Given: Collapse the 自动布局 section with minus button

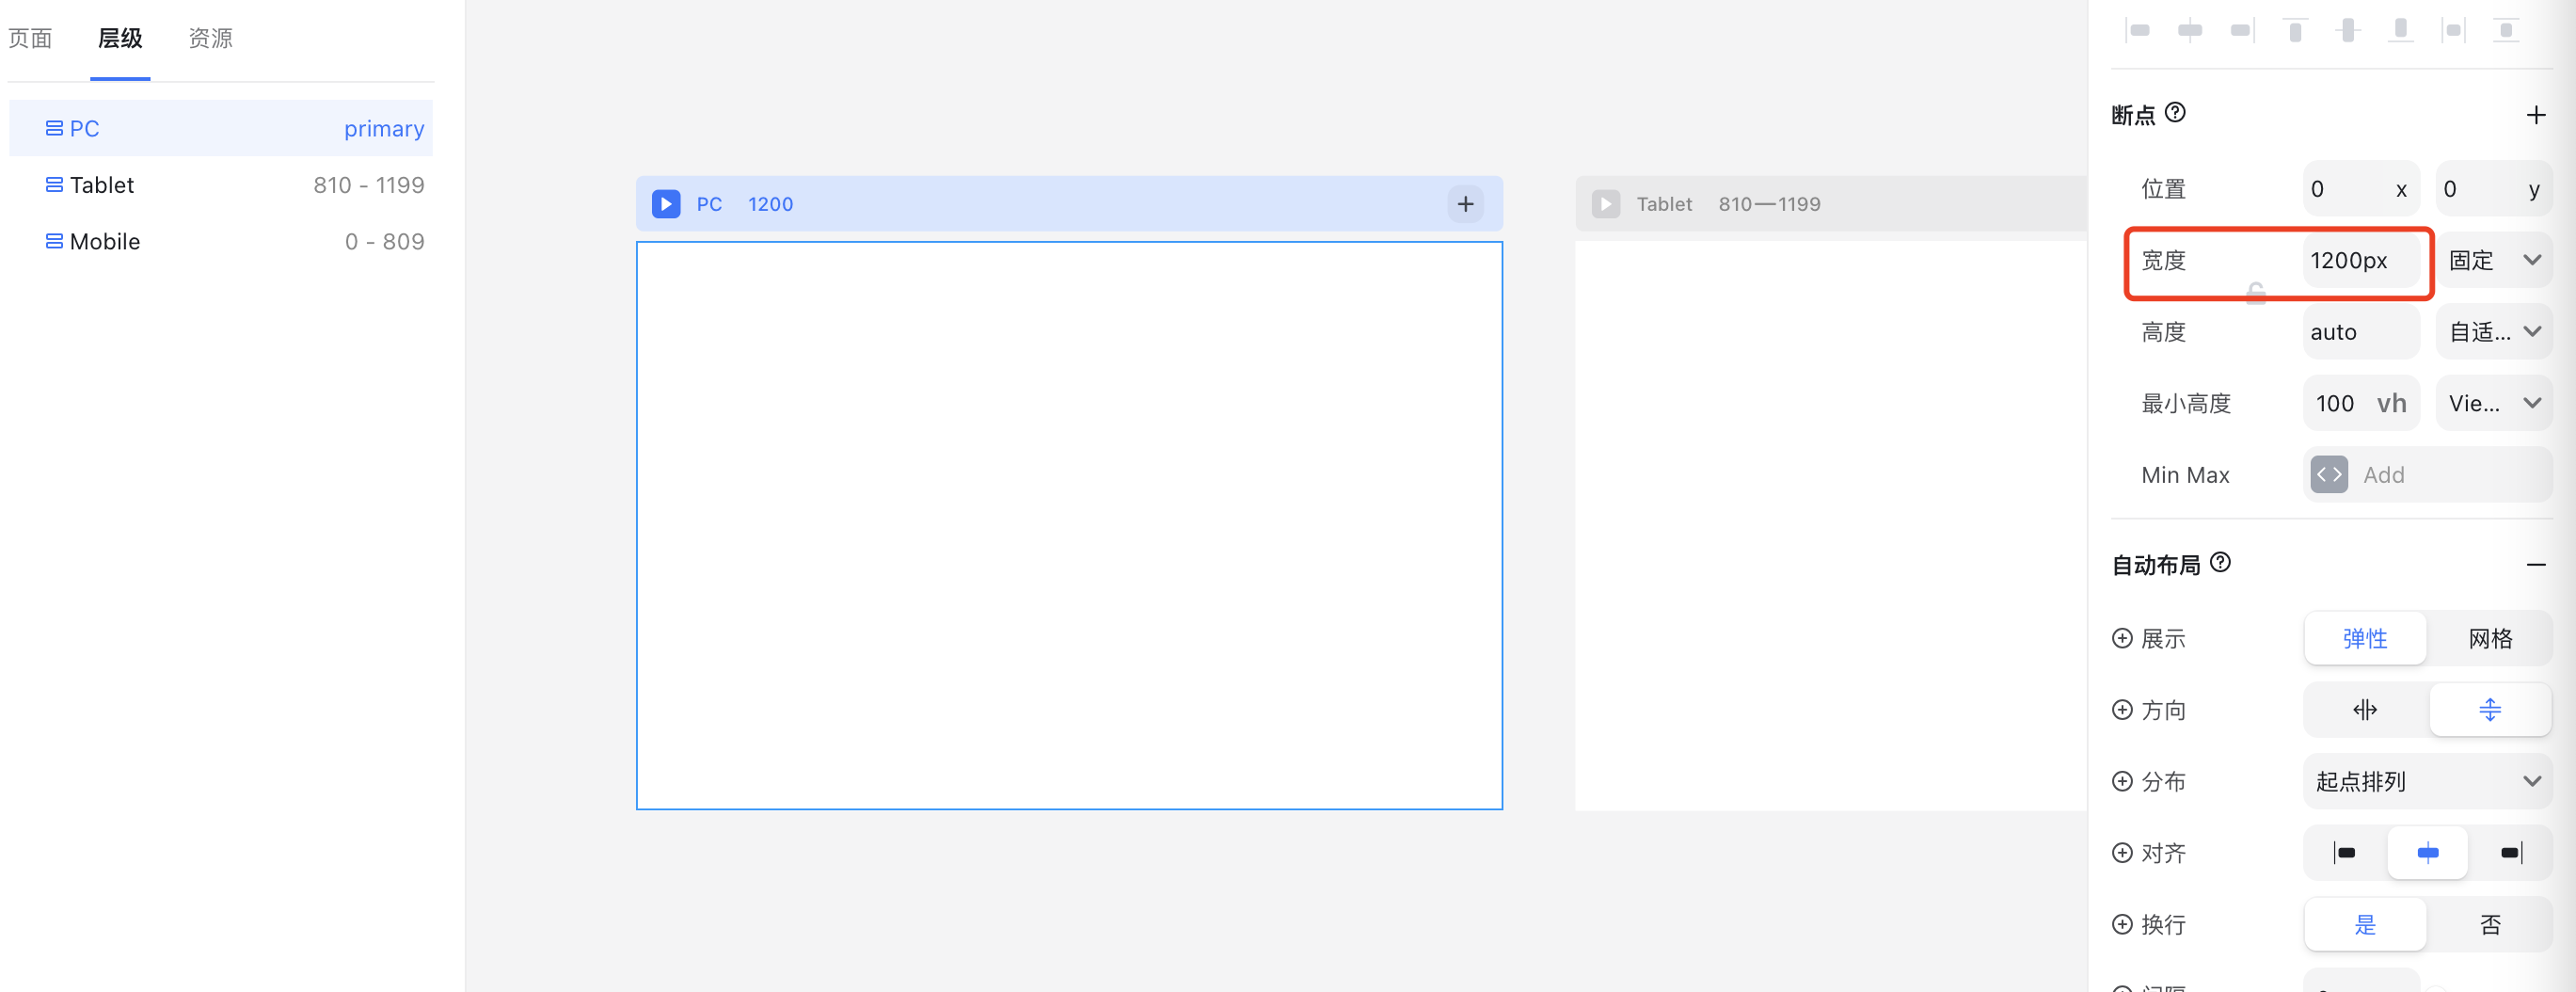Looking at the screenshot, I should click(2535, 565).
